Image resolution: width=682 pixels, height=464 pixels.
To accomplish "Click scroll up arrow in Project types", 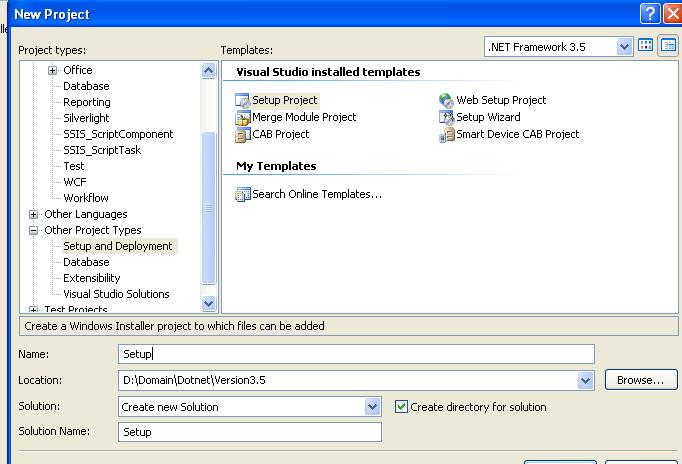I will click(x=209, y=70).
